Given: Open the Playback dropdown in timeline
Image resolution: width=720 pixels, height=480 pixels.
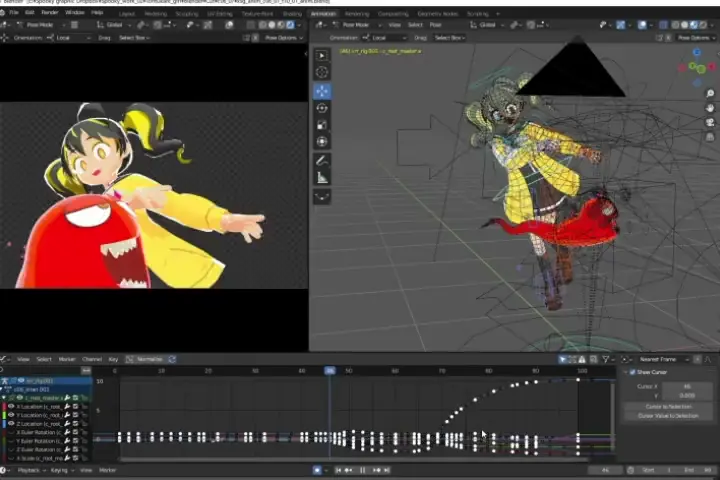Looking at the screenshot, I should (31, 470).
